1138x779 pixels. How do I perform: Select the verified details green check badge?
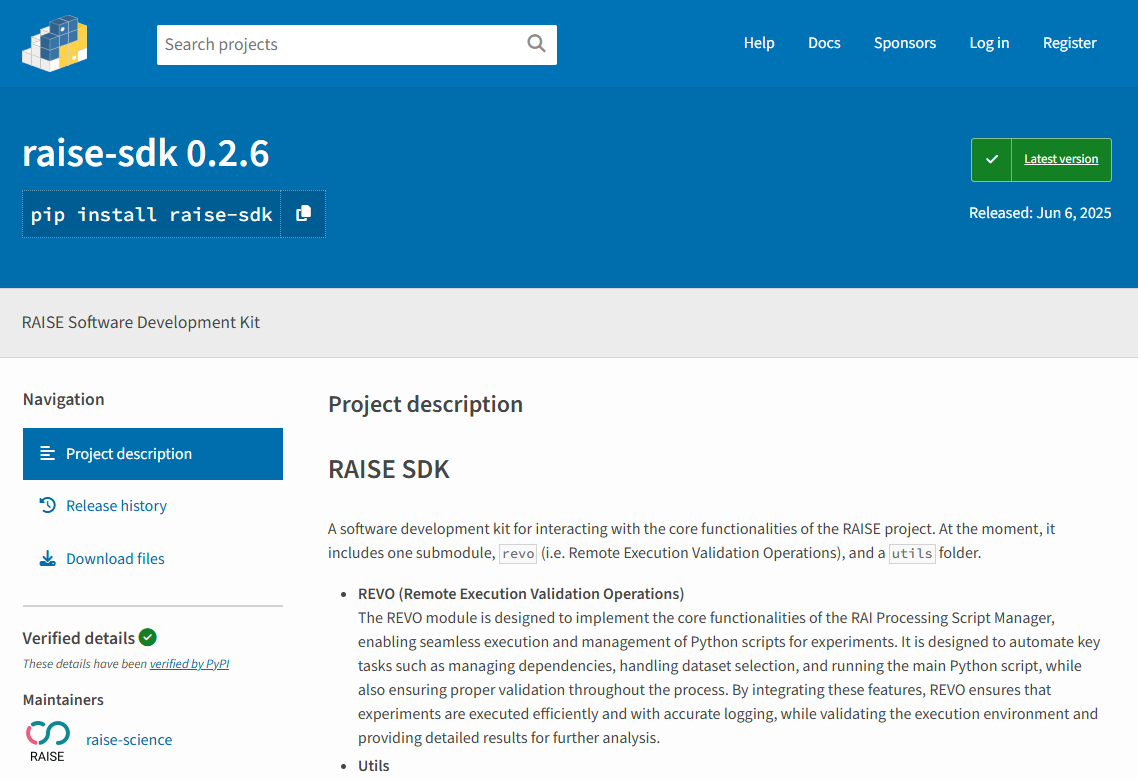click(148, 637)
